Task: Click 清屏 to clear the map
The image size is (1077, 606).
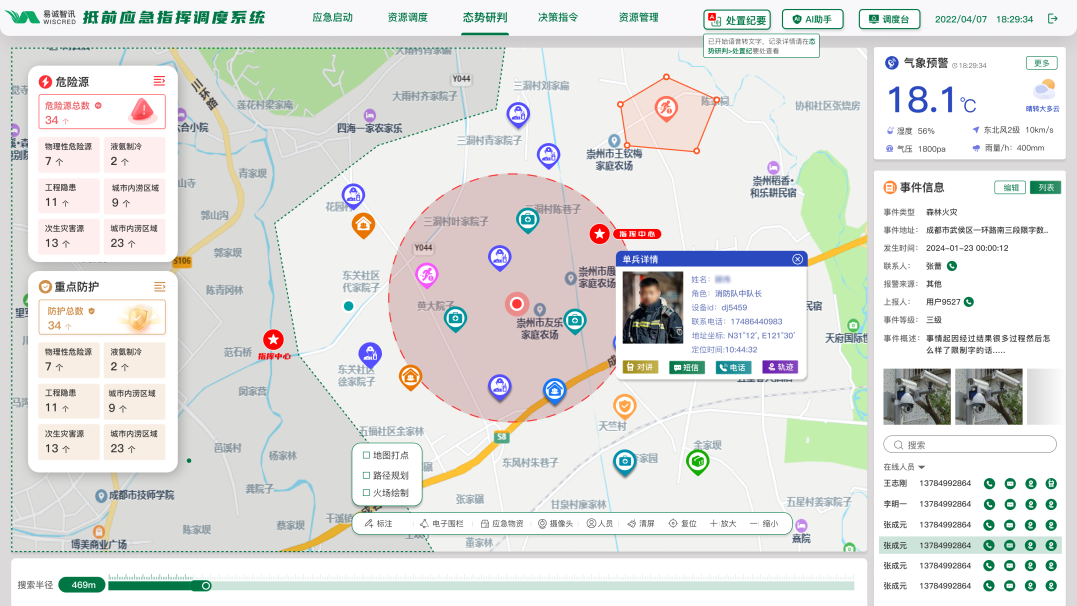Action: (x=641, y=524)
